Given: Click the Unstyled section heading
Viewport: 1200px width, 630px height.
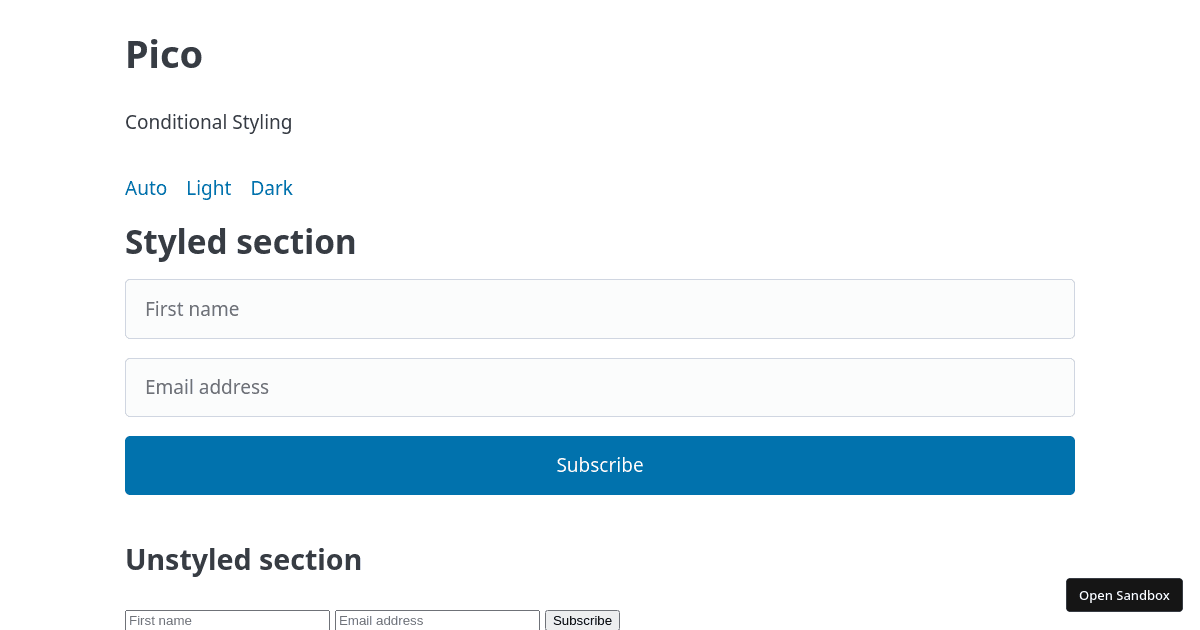Looking at the screenshot, I should pyautogui.click(x=243, y=559).
